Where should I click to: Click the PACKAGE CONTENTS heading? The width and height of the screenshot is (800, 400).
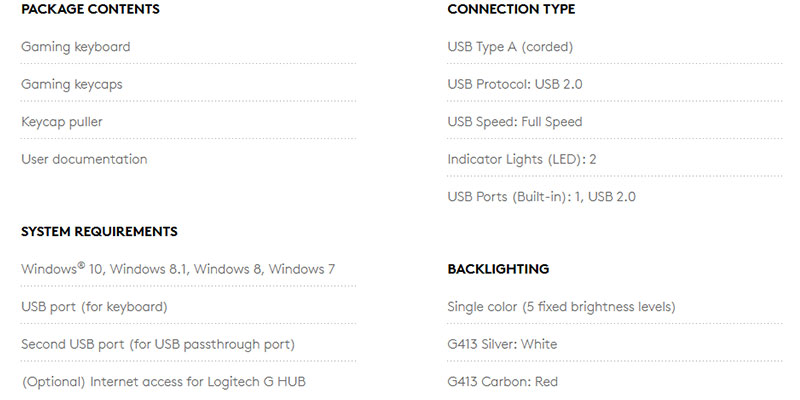pos(90,9)
